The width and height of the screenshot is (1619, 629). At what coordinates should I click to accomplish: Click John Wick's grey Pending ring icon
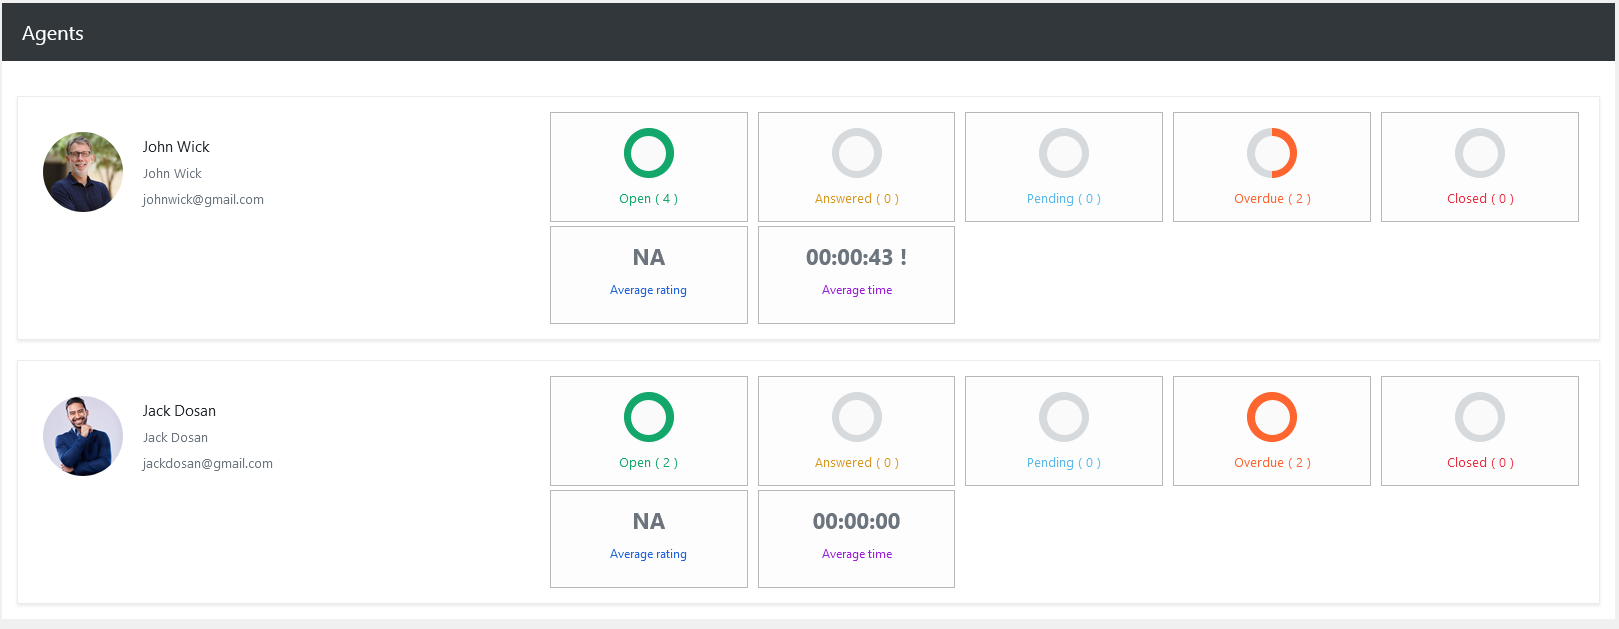click(x=1063, y=153)
